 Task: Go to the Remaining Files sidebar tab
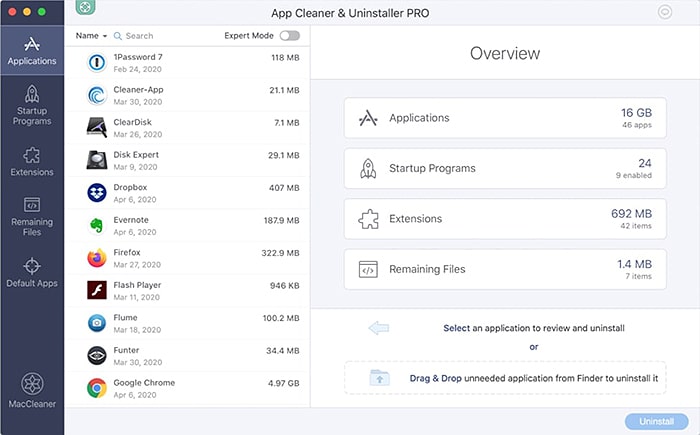coord(32,217)
